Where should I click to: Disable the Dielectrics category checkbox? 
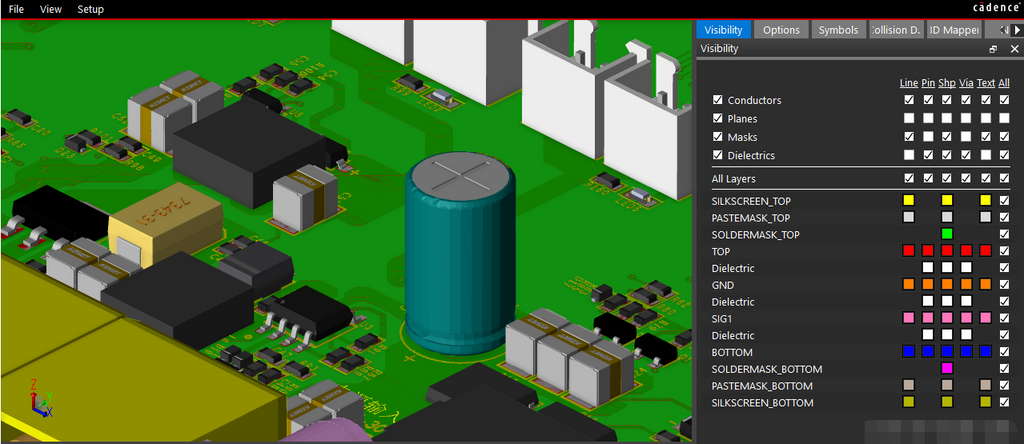pyautogui.click(x=718, y=155)
